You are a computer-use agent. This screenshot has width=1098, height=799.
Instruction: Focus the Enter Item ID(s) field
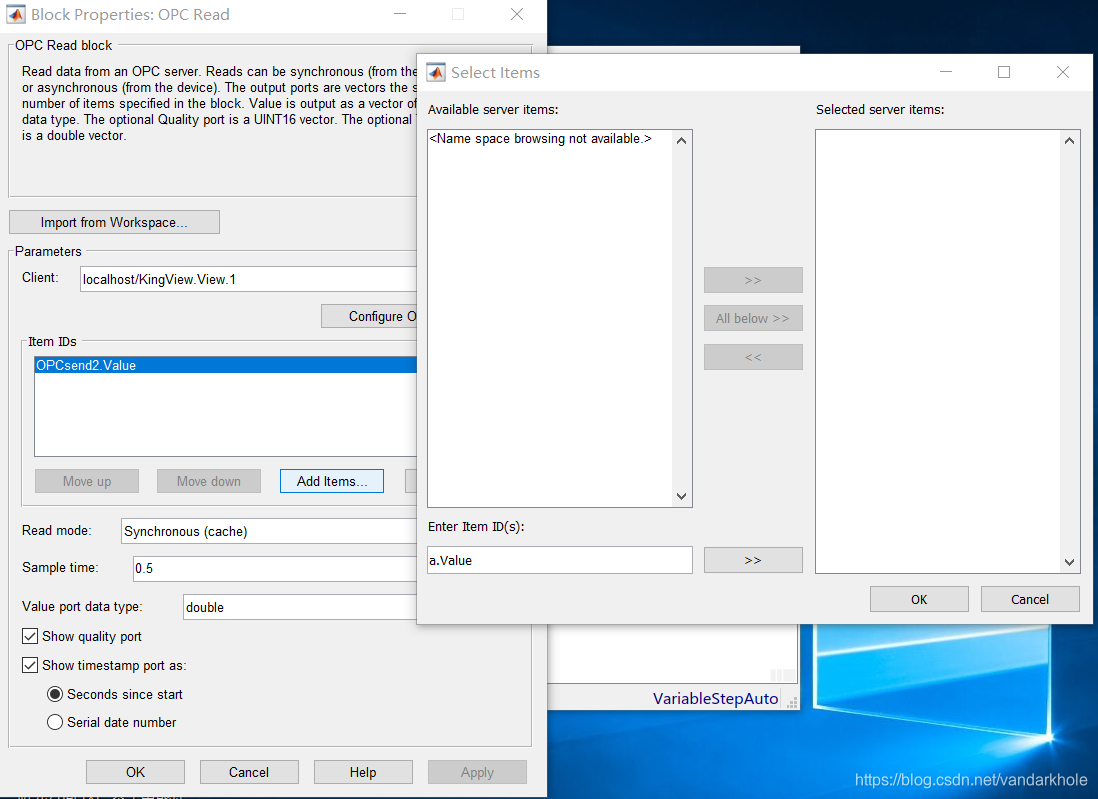[560, 560]
